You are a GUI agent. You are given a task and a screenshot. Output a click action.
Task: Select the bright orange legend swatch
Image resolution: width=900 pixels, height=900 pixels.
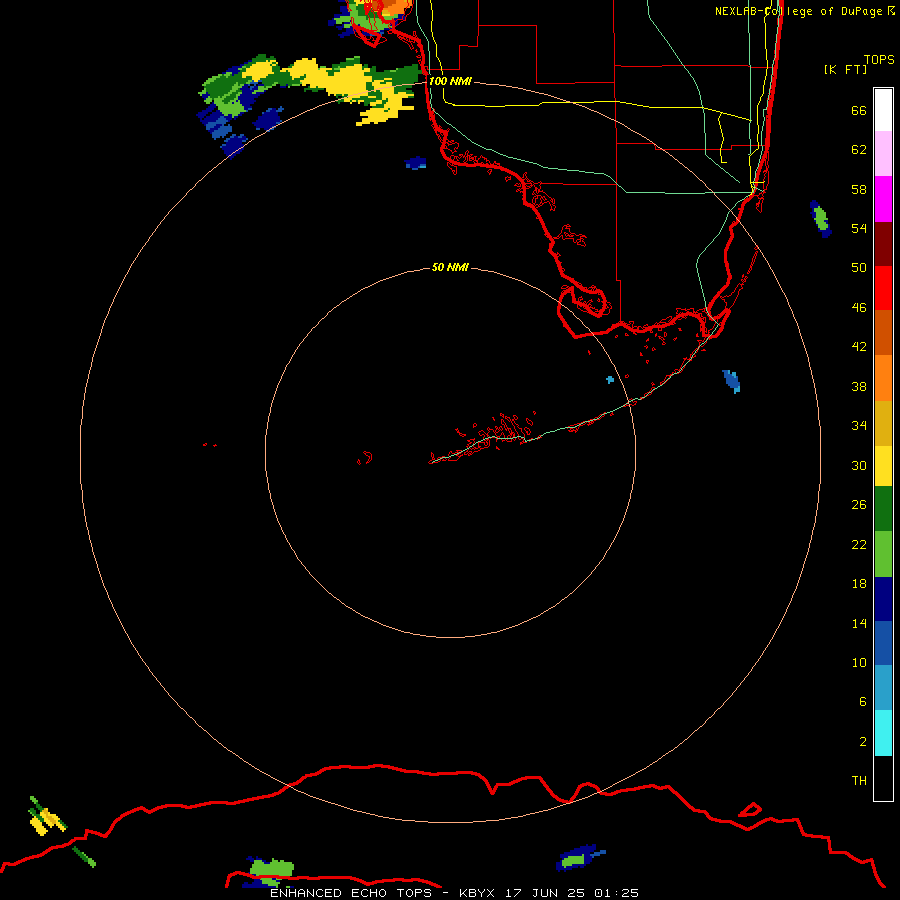[883, 378]
